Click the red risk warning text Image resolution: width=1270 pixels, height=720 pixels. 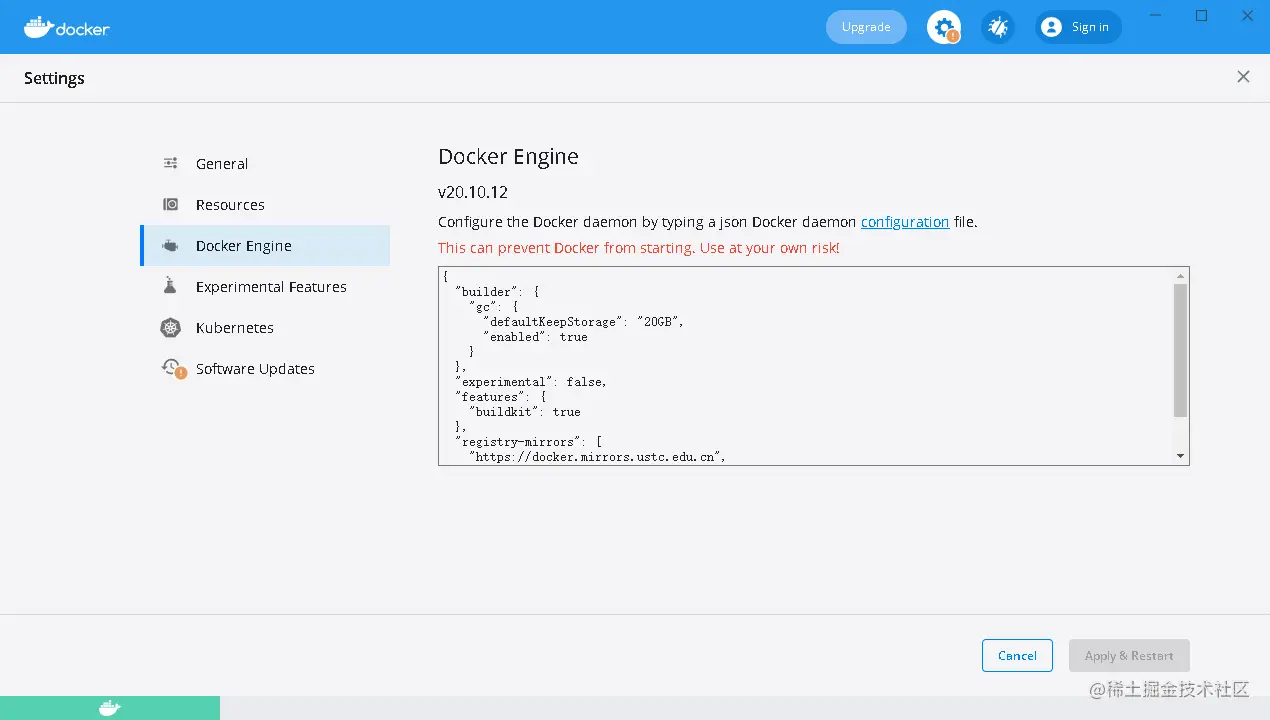pos(639,248)
